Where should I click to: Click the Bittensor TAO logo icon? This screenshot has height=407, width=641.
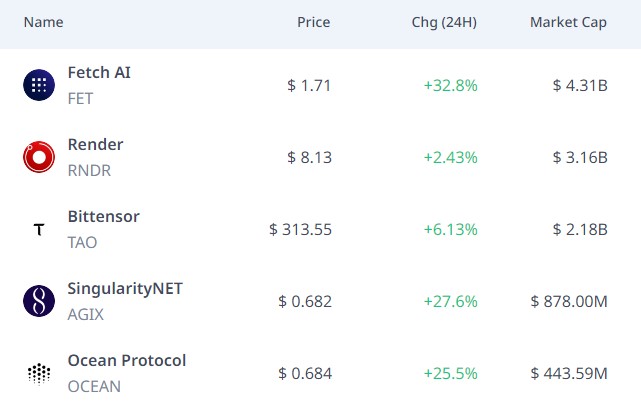(39, 230)
